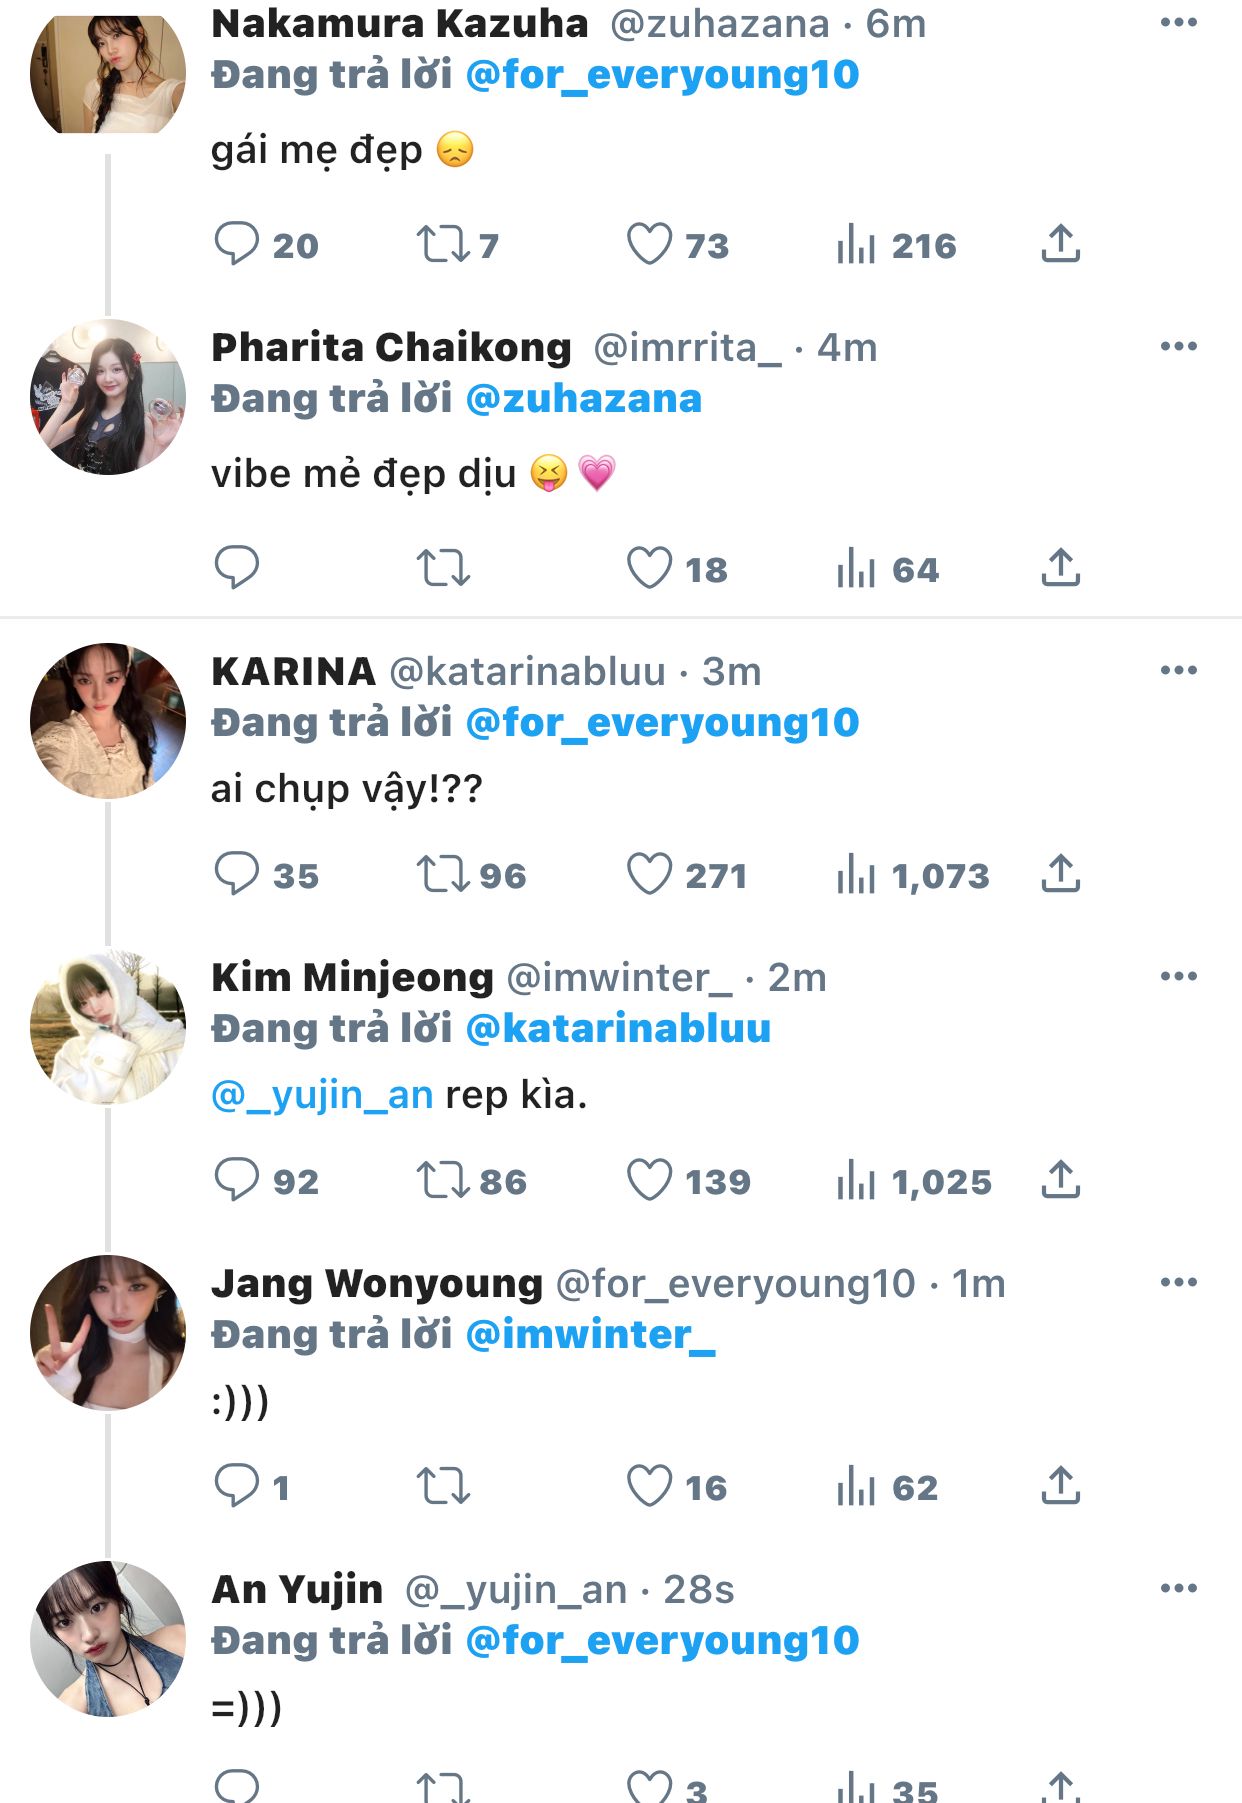Reply to Nakamura Kazuha's tweet

coord(237,244)
